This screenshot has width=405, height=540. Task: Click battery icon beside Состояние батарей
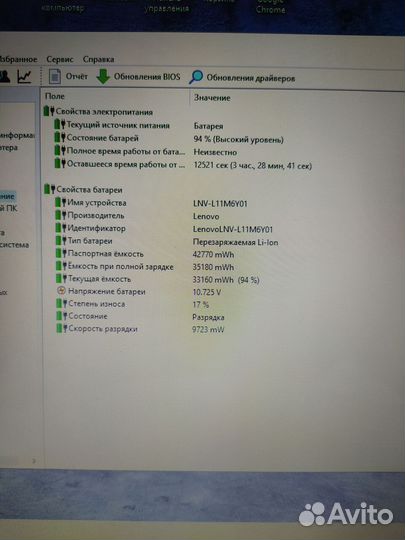click(x=60, y=138)
